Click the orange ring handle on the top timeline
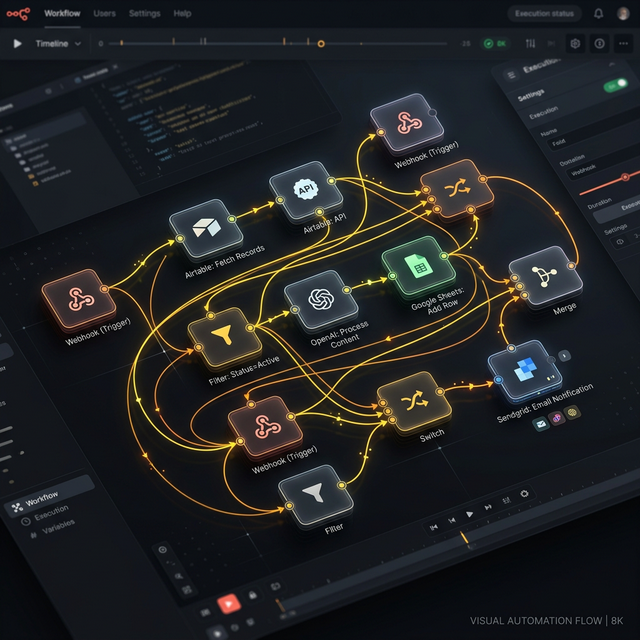The image size is (640, 640). pos(321,44)
